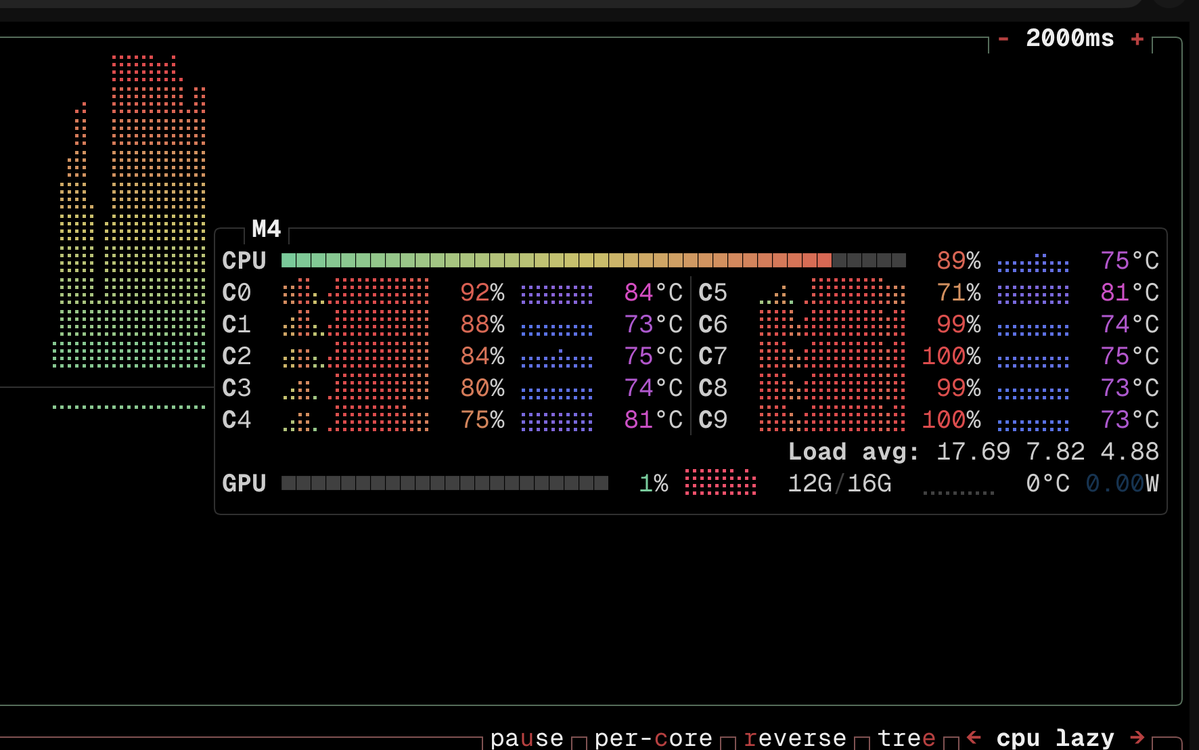Click the C0 temperature 84°C
The width and height of the screenshot is (1199, 750).
[653, 293]
